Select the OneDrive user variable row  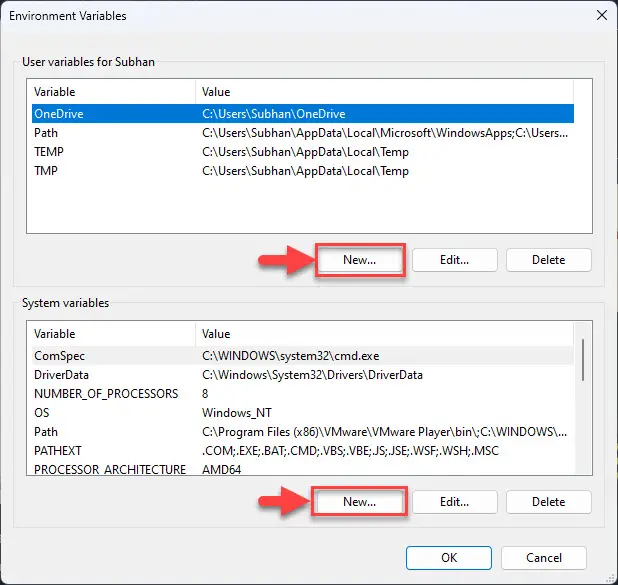click(303, 114)
